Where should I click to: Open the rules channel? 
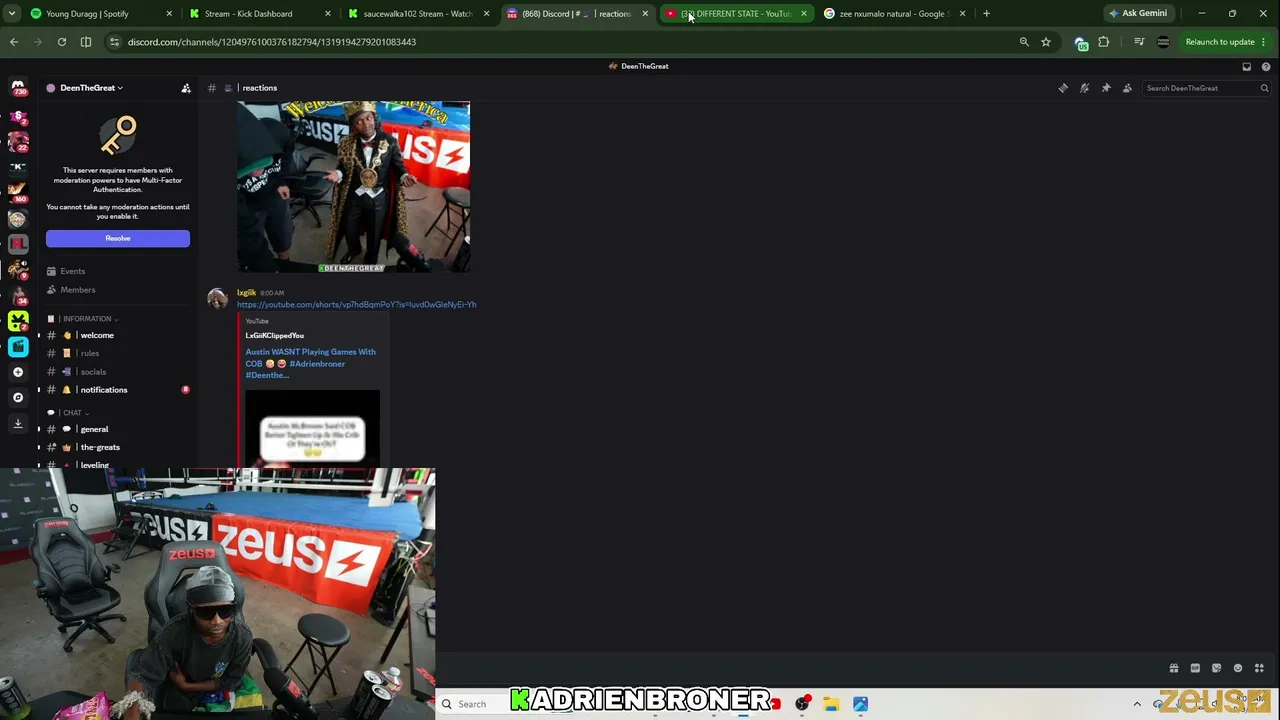118,353
